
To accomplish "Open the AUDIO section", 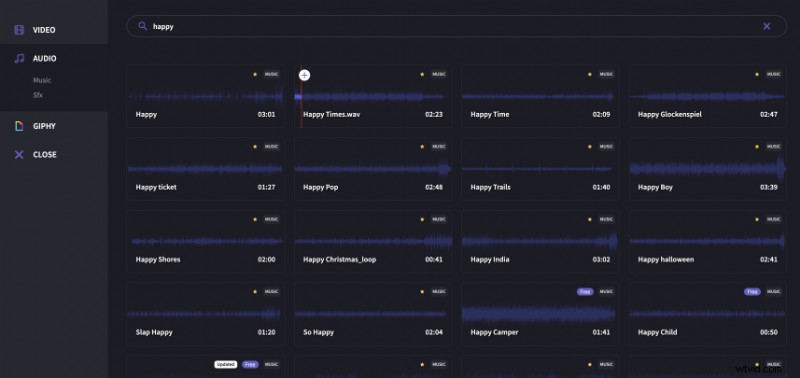I will pyautogui.click(x=44, y=59).
